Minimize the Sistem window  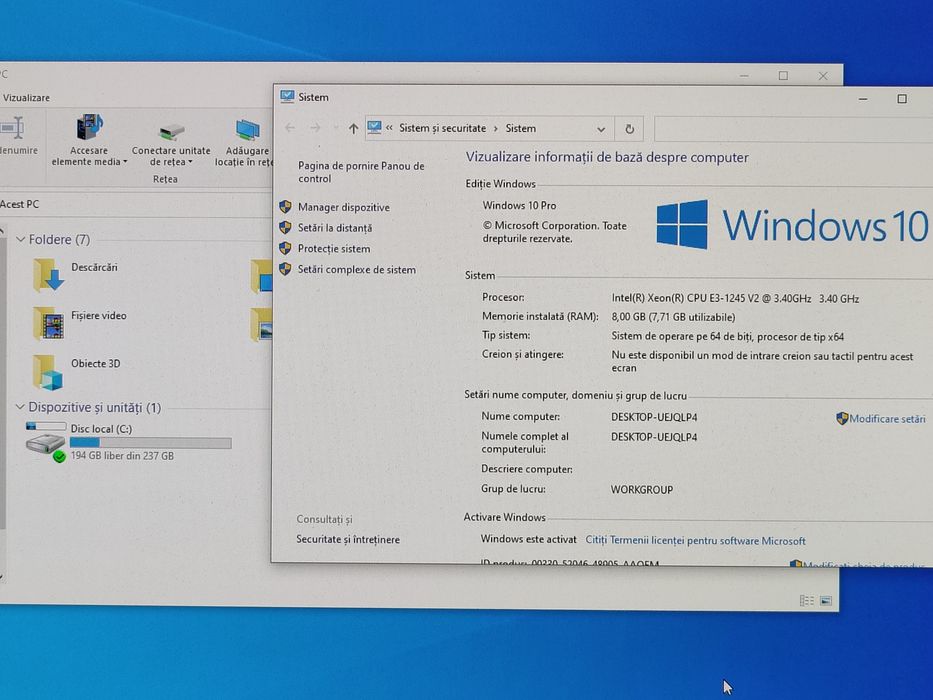coord(863,99)
